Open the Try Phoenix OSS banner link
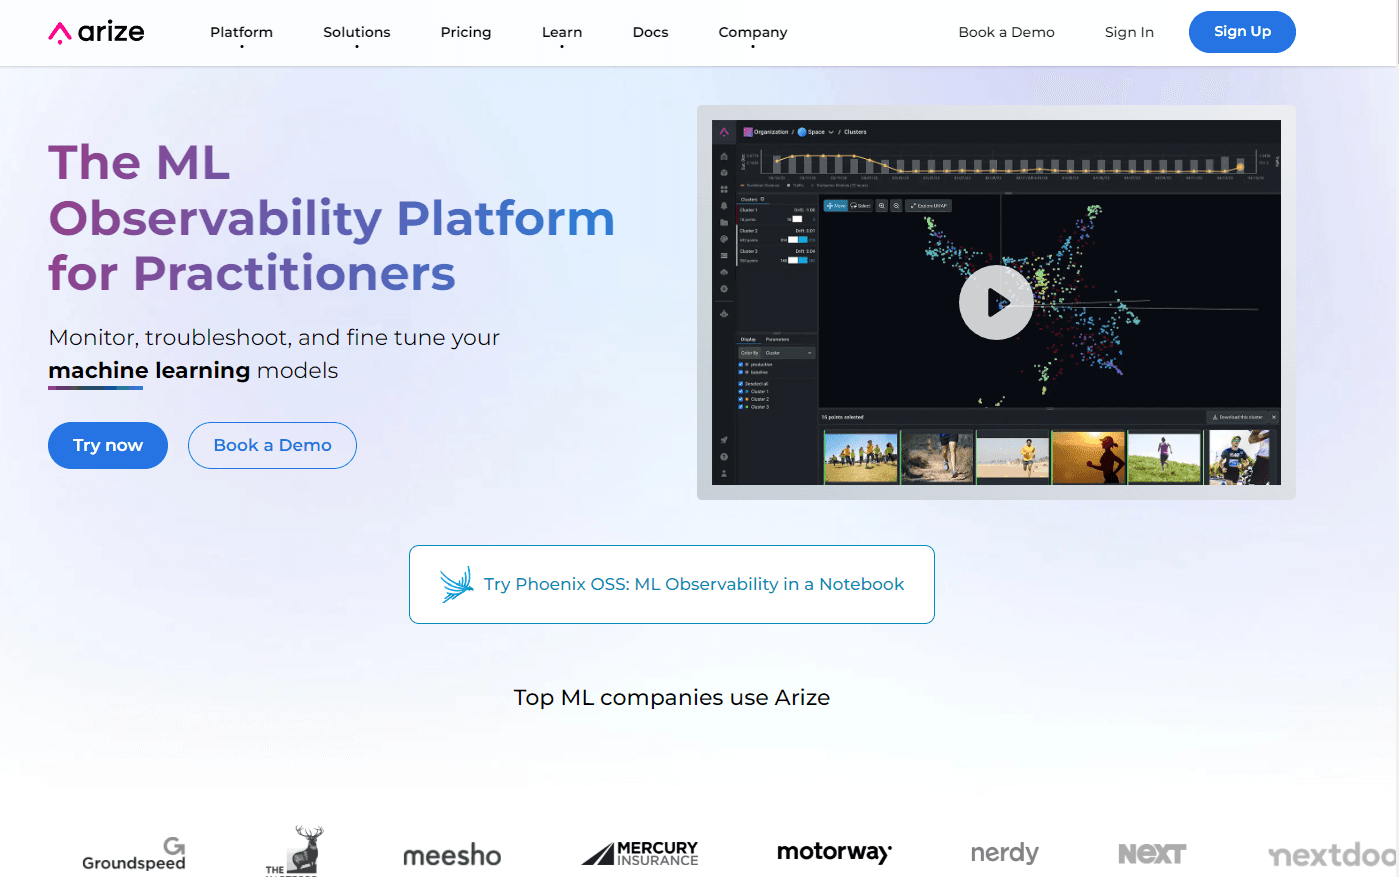 [672, 584]
